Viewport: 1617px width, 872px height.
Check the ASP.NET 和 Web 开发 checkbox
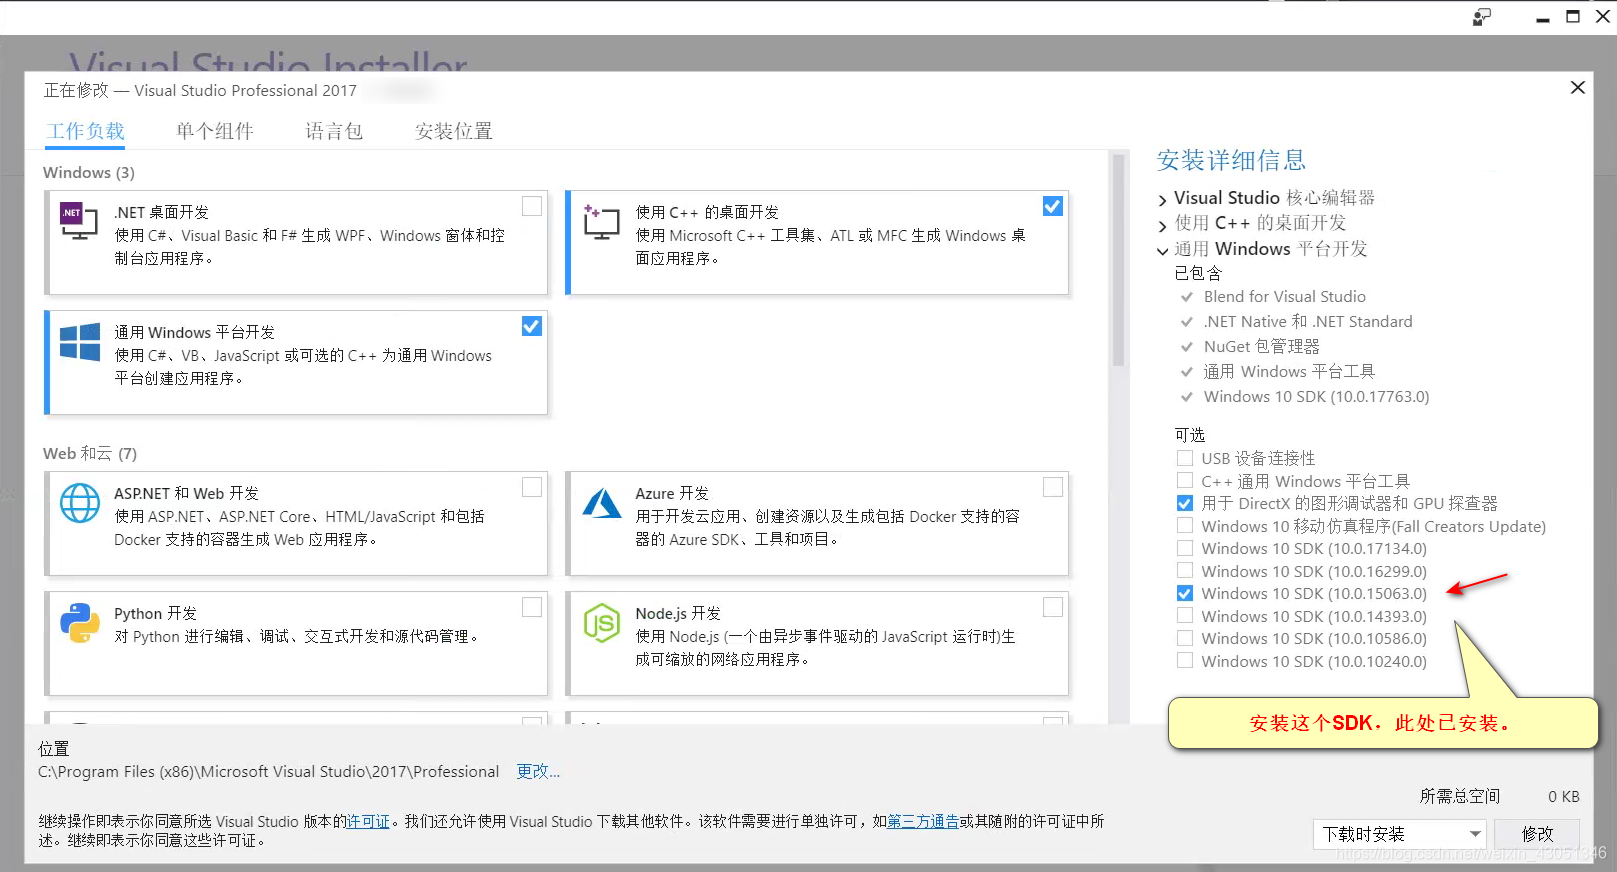(x=532, y=487)
